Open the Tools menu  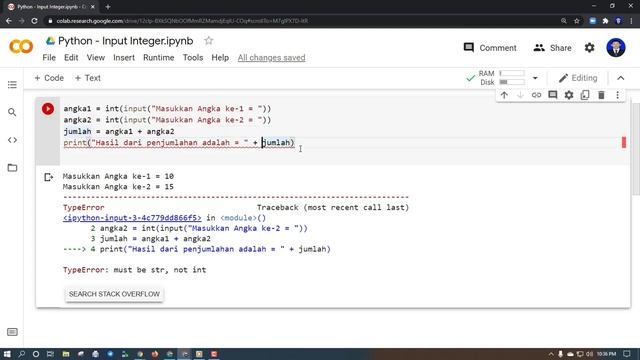click(x=193, y=58)
